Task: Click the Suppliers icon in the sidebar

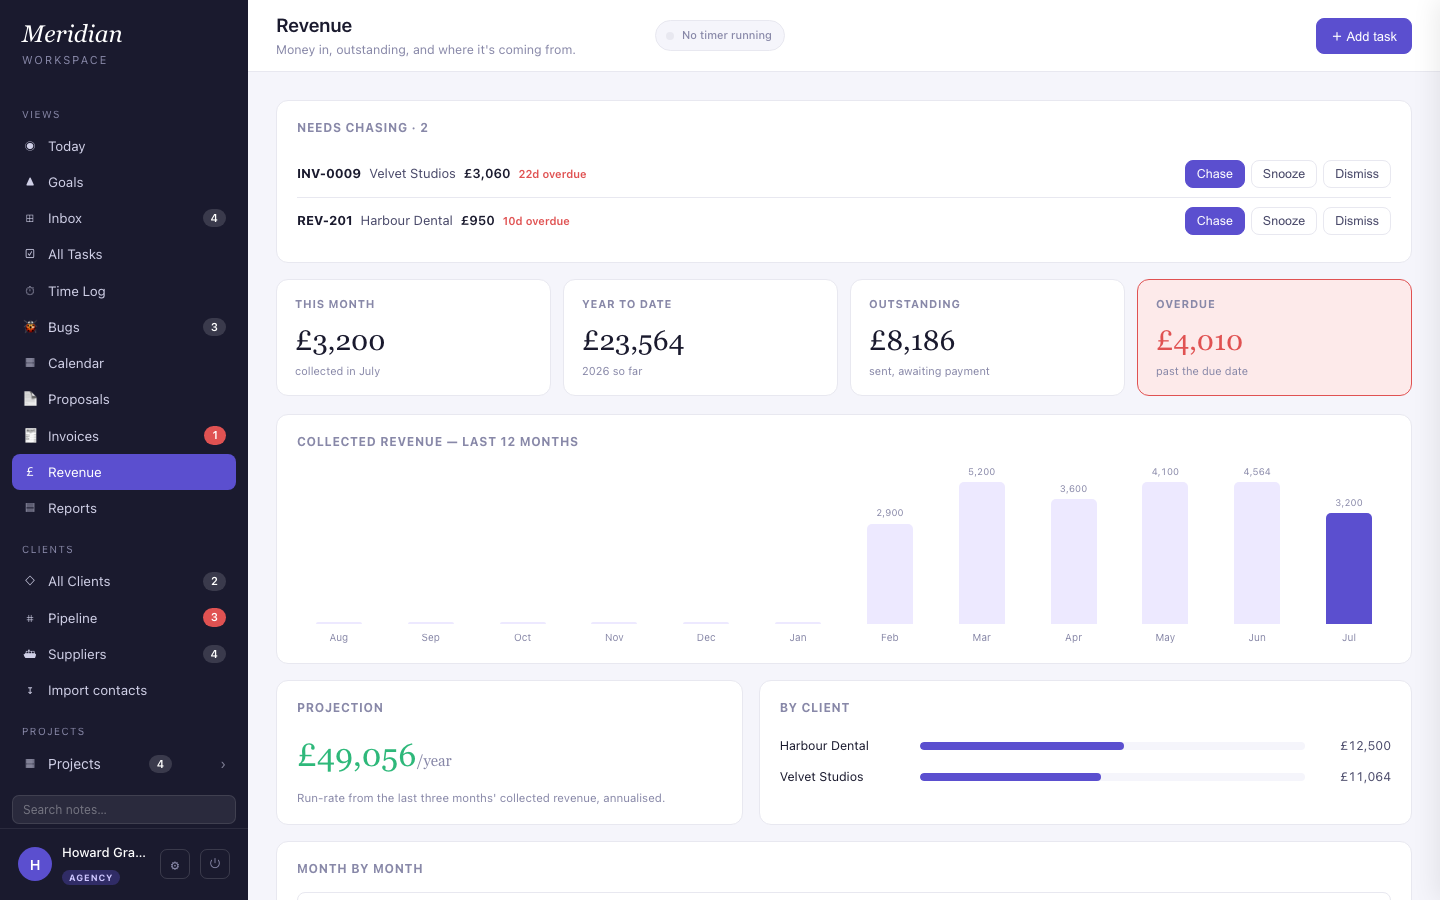Action: click(30, 654)
